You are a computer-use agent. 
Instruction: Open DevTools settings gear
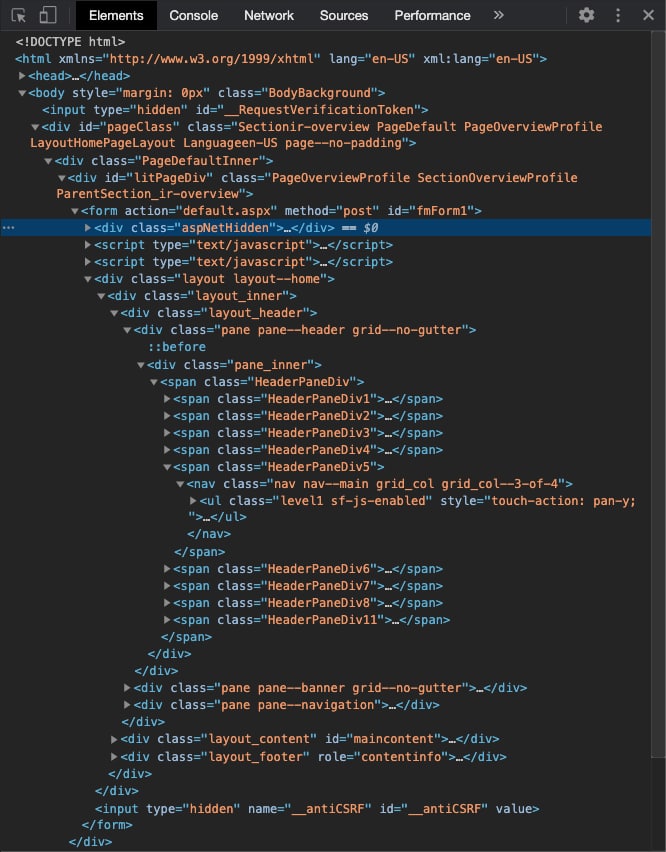tap(586, 15)
